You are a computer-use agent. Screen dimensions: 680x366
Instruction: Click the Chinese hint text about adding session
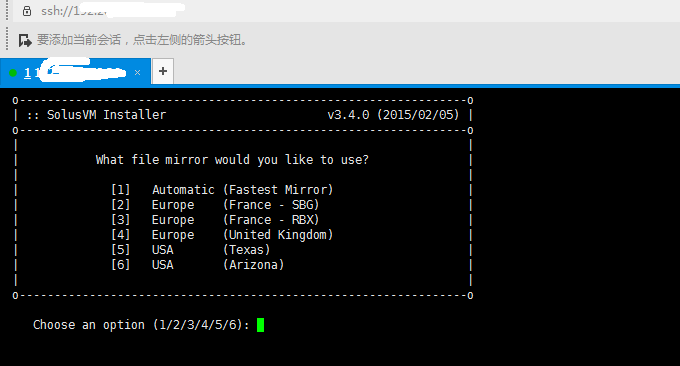click(x=142, y=40)
